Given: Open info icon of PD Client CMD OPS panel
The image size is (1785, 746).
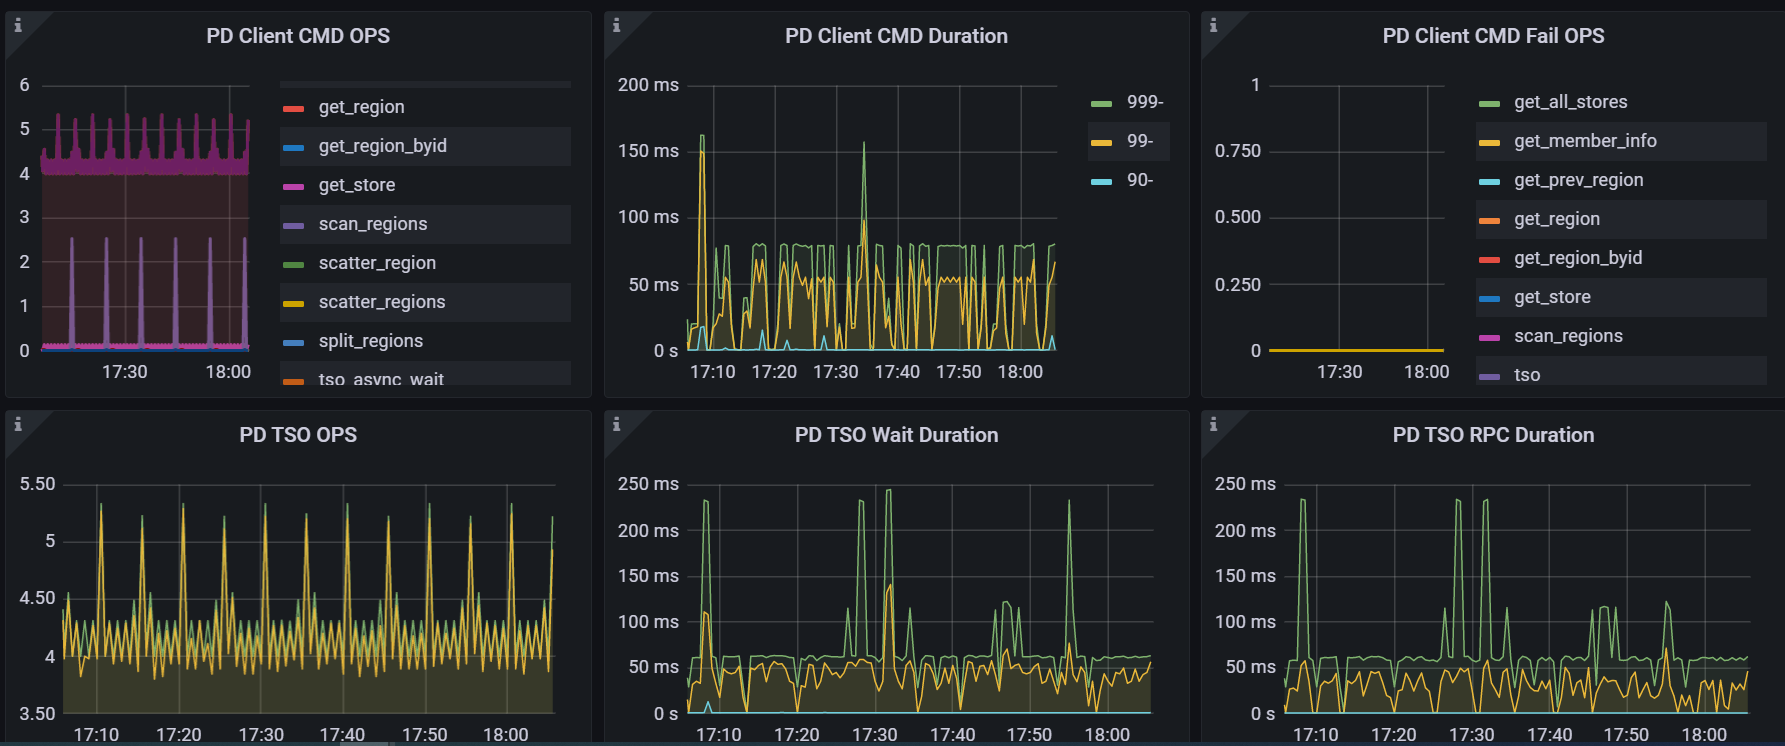Looking at the screenshot, I should tap(17, 25).
